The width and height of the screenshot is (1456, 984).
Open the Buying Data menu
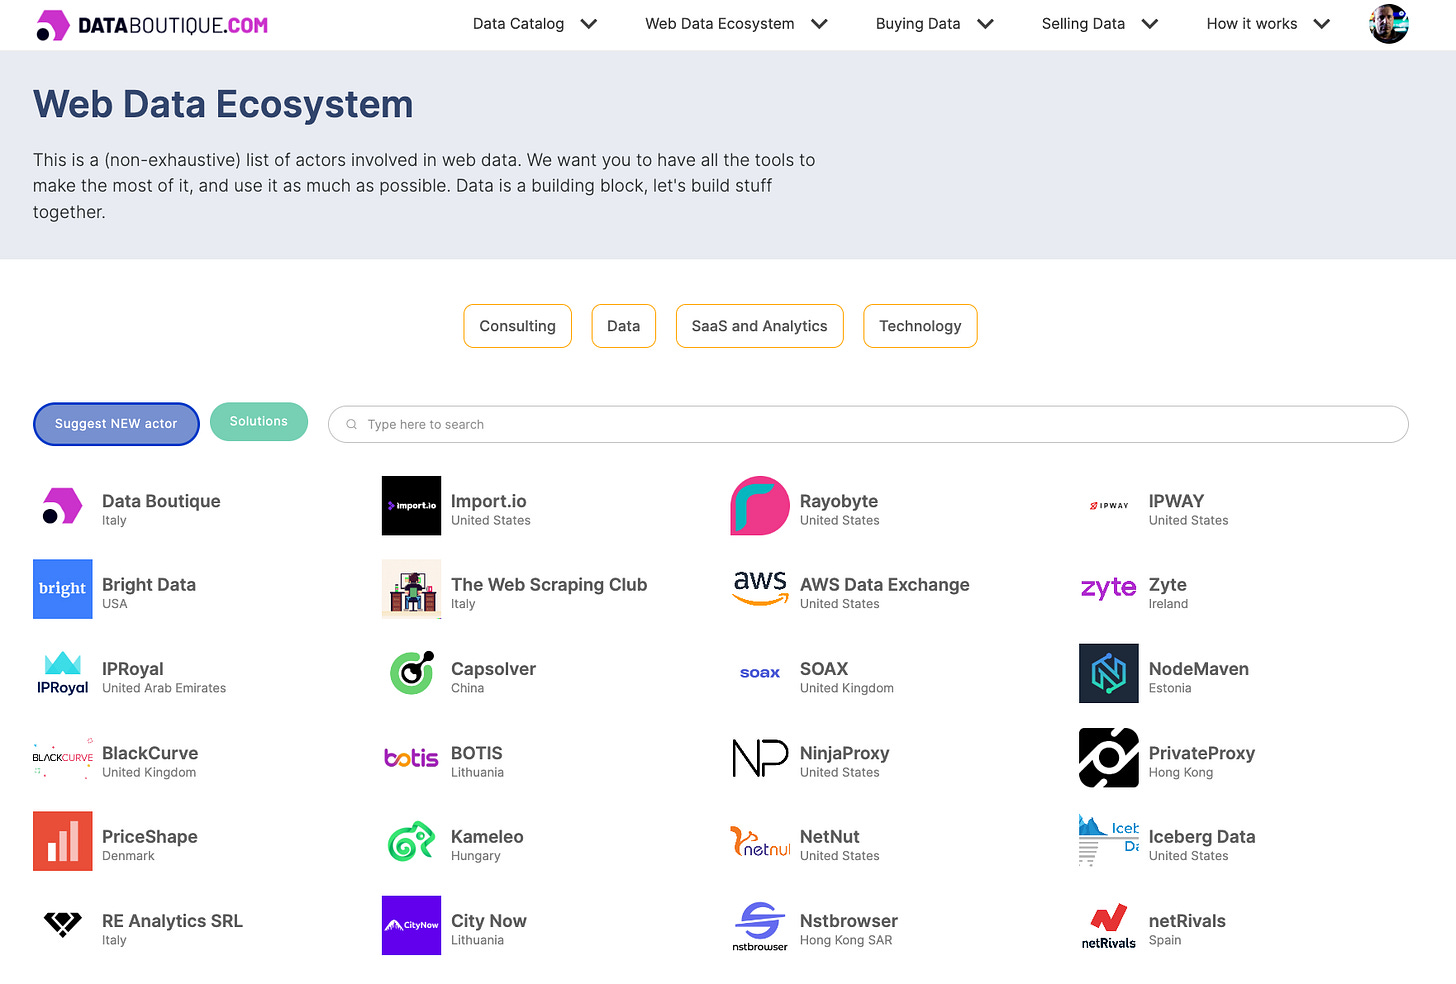918,24
